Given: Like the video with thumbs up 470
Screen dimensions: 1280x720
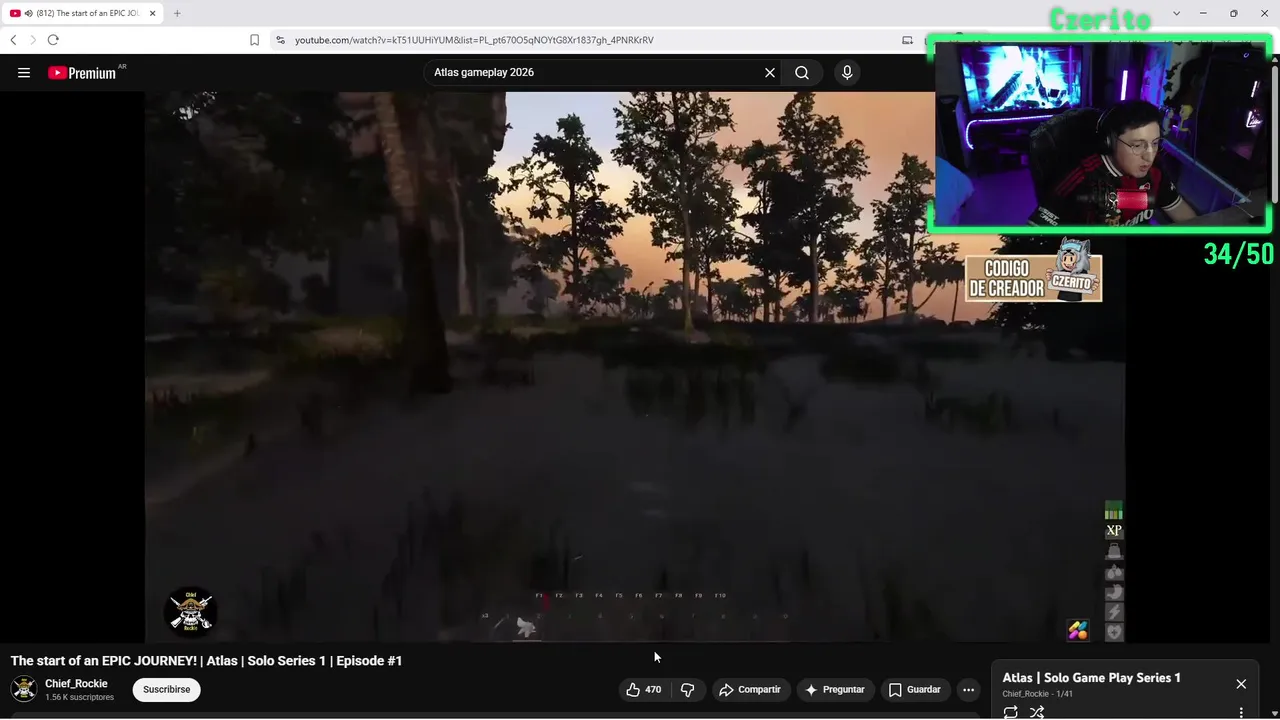Looking at the screenshot, I should tap(644, 689).
